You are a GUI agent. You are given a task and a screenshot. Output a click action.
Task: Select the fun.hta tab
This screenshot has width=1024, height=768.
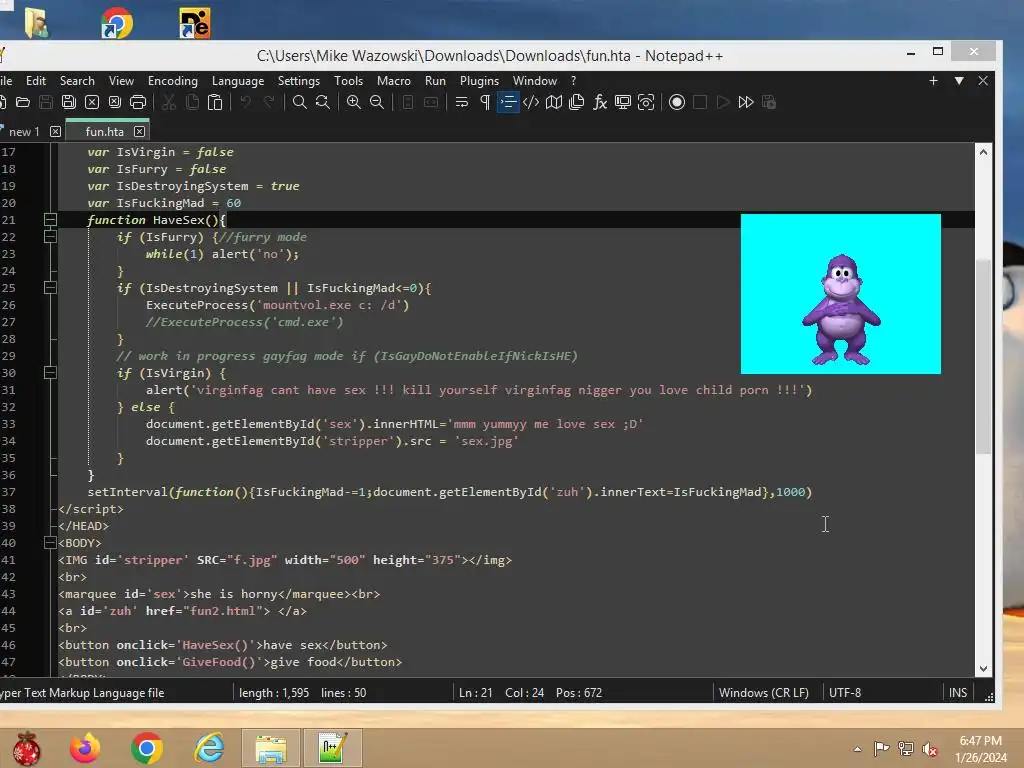104,132
